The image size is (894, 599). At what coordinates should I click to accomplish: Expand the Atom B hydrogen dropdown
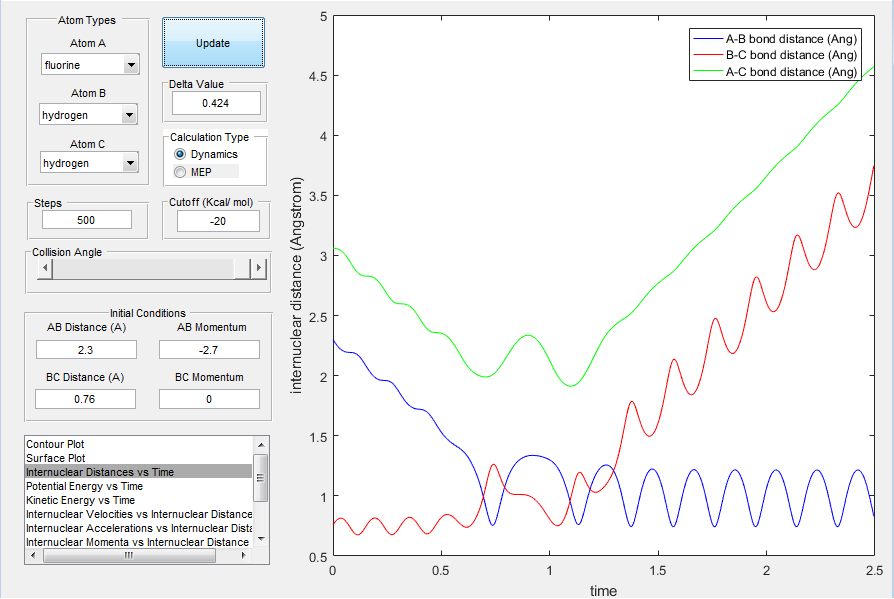point(88,115)
